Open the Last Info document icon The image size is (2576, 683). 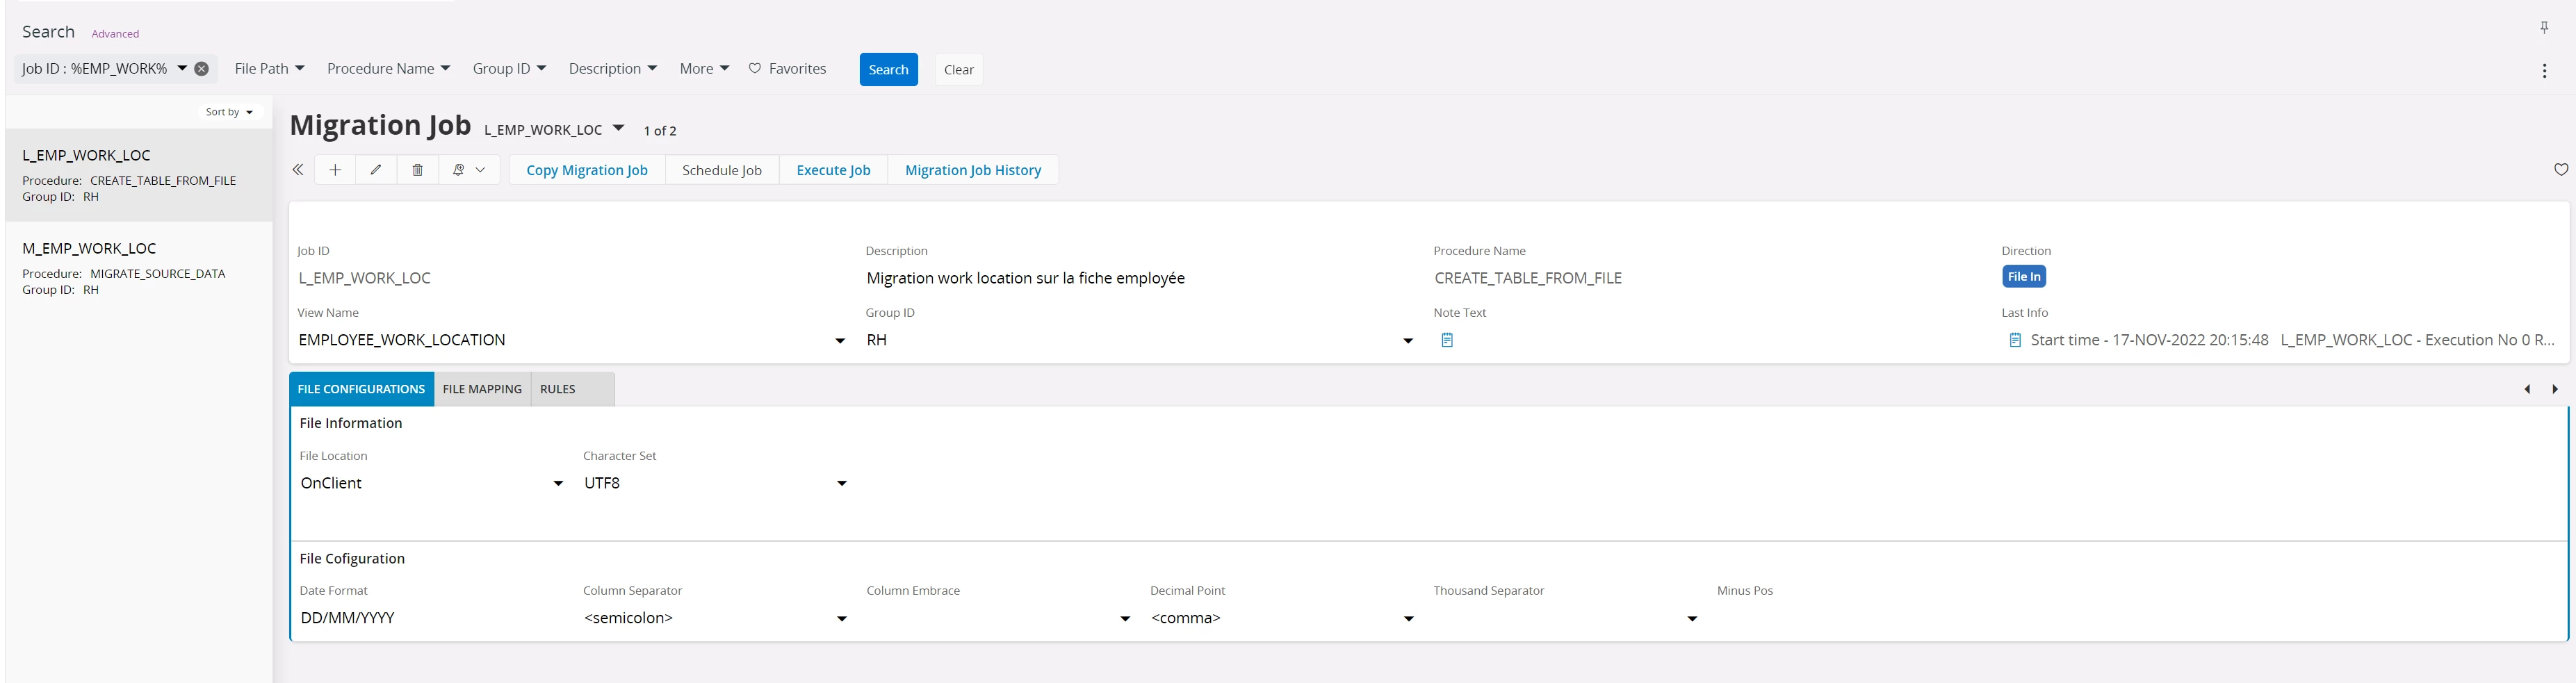click(2014, 340)
